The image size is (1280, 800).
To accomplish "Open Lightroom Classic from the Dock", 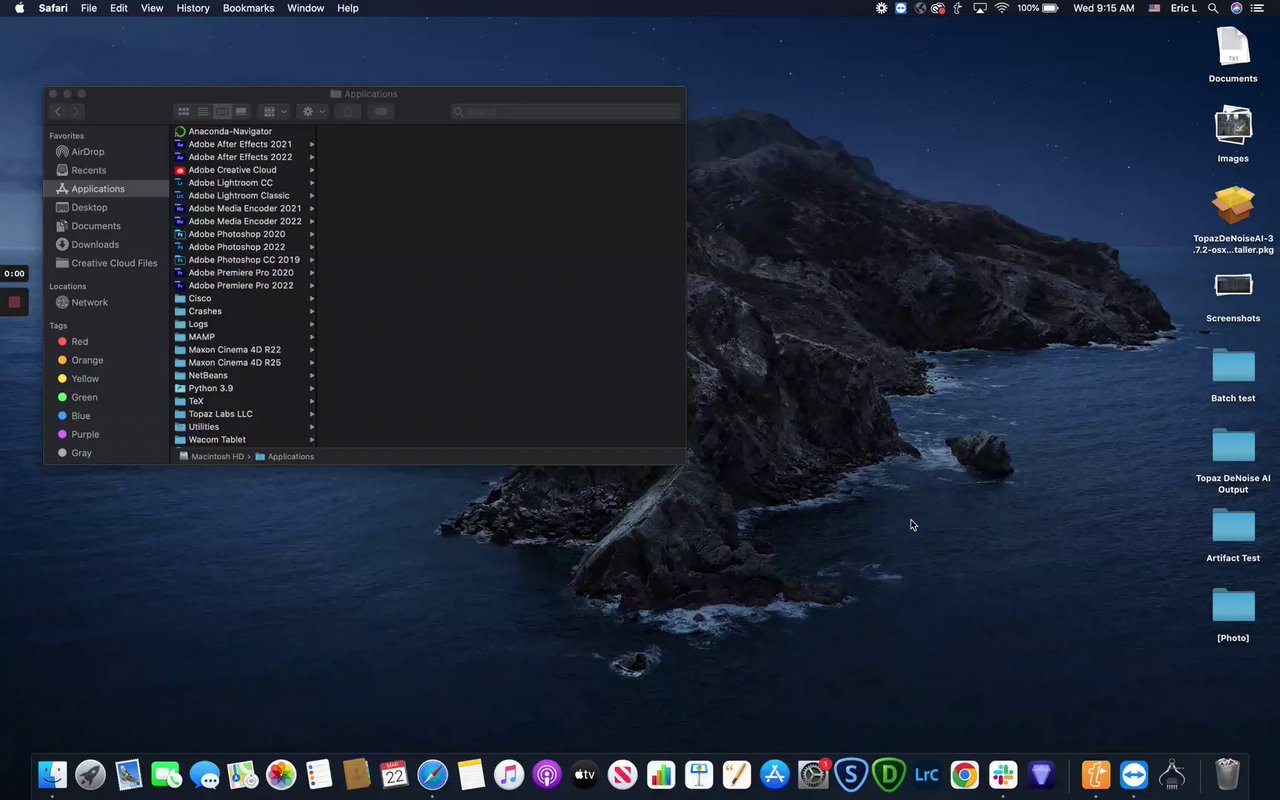I will 926,775.
